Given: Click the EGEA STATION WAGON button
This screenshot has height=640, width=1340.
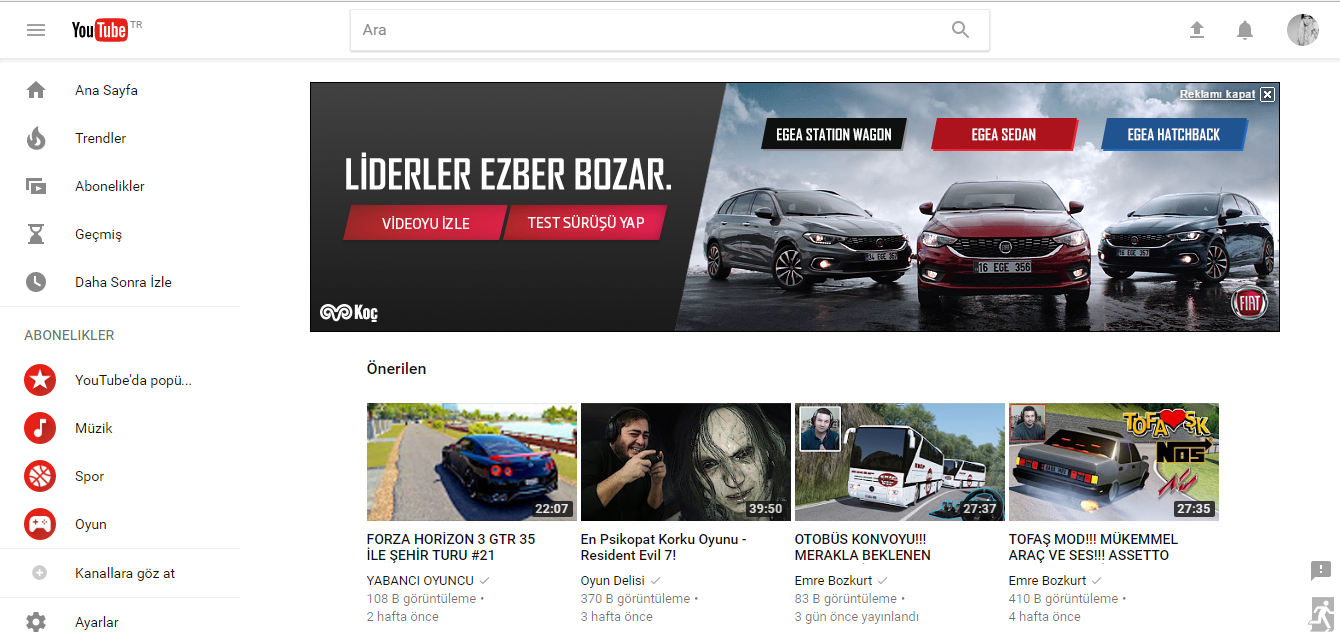Looking at the screenshot, I should 834,134.
